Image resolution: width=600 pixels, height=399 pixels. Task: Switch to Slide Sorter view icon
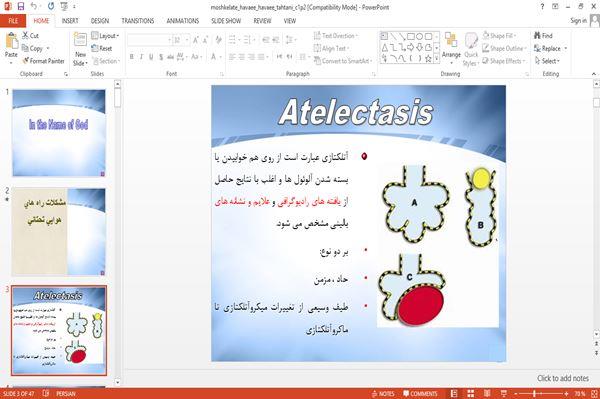click(471, 393)
